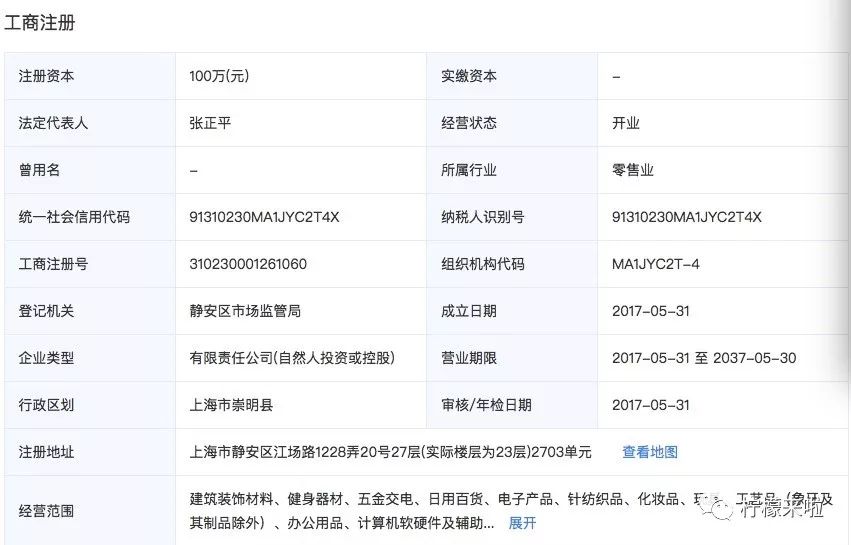This screenshot has height=545, width=851.
Task: Select the 营业期限 label
Action: [x=469, y=358]
